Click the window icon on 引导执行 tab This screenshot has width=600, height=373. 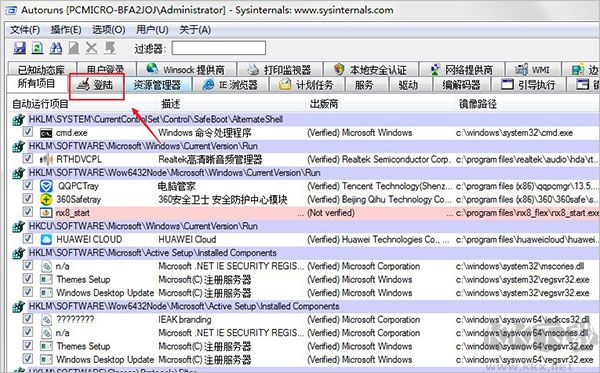(507, 84)
